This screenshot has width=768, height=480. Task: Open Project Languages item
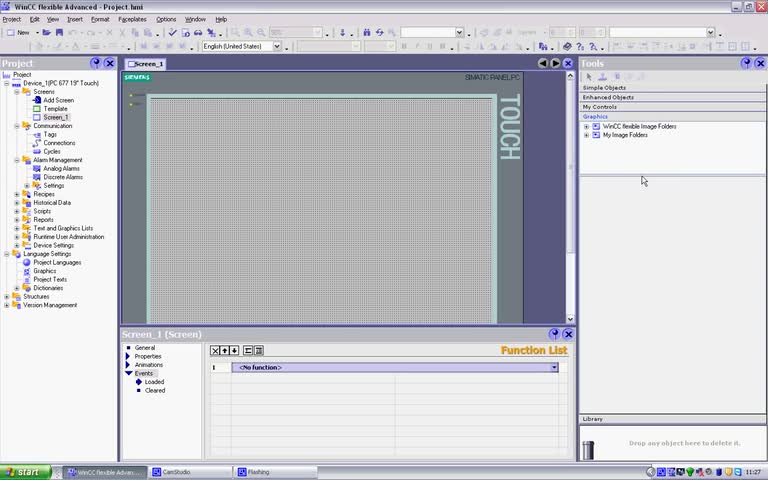pyautogui.click(x=57, y=263)
